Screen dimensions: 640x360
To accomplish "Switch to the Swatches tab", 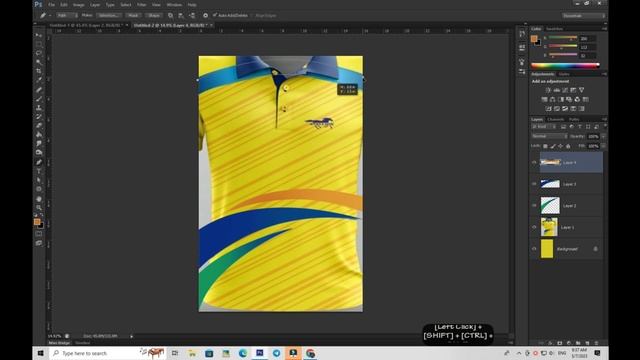I will click(x=554, y=29).
